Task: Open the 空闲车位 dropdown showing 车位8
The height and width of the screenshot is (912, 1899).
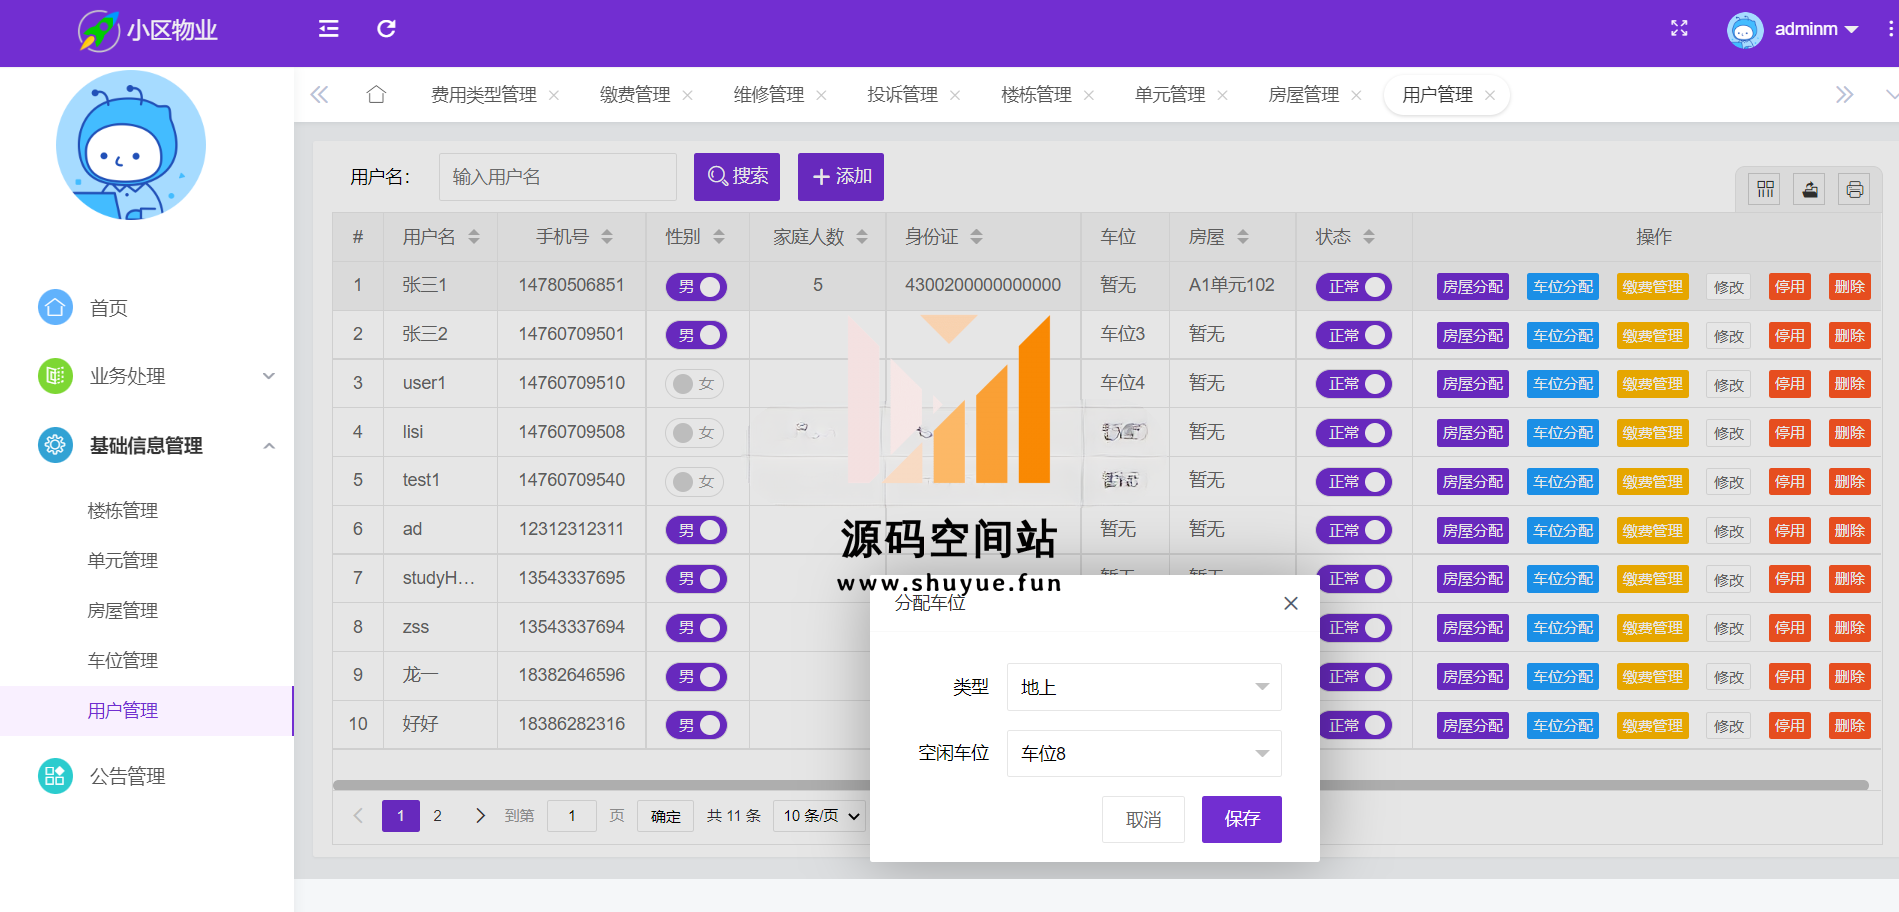Action: [x=1144, y=753]
